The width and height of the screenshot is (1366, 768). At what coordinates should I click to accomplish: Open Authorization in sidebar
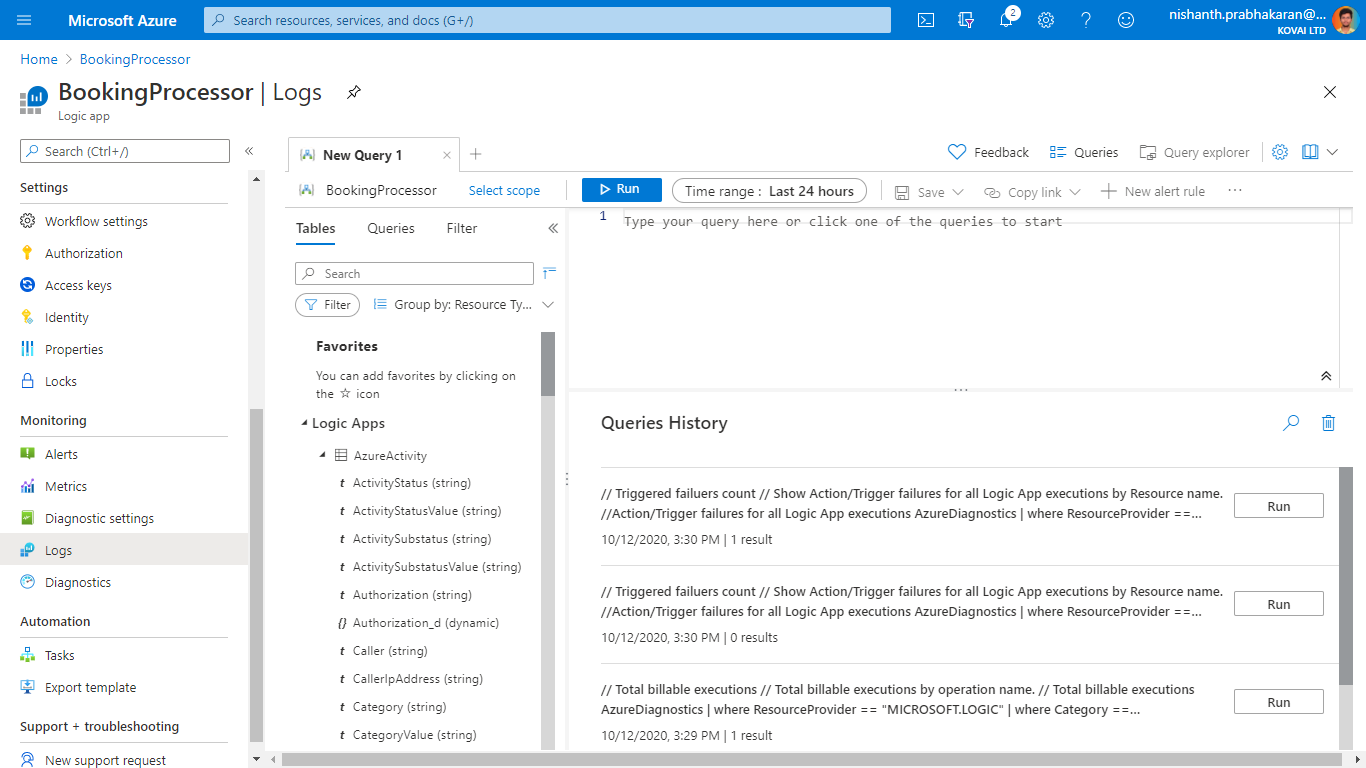coord(84,253)
